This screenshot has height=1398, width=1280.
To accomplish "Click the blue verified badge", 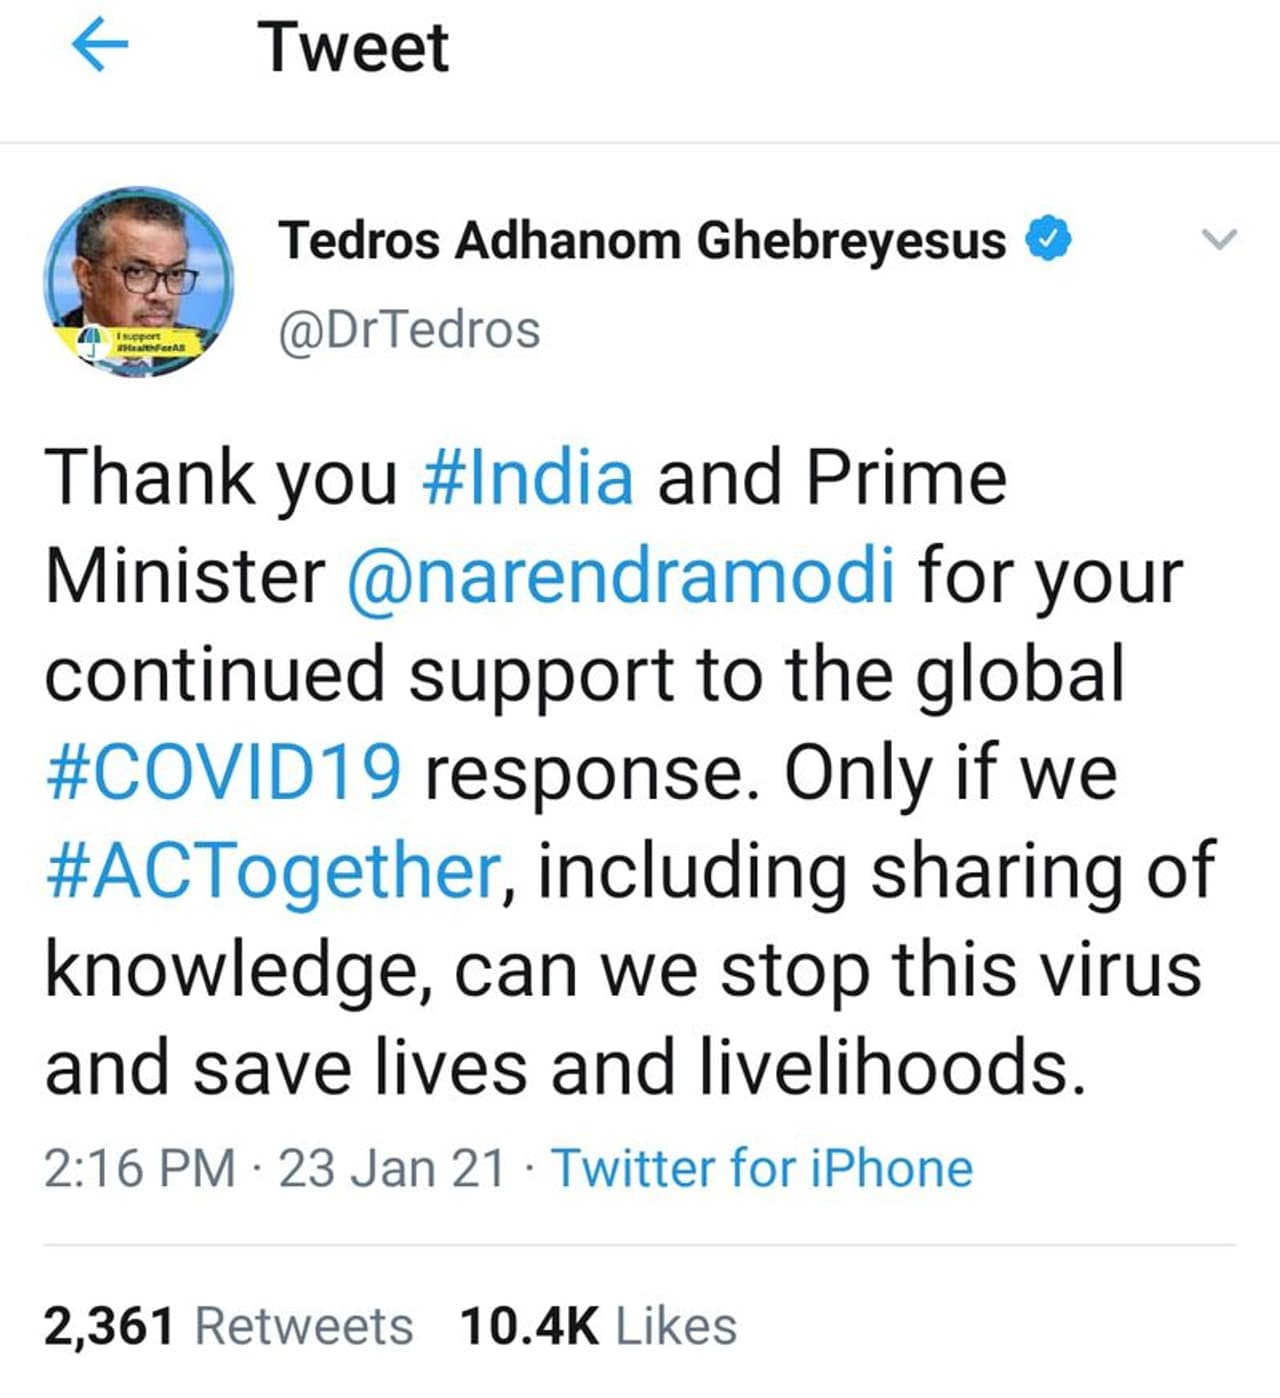I will pos(1049,240).
